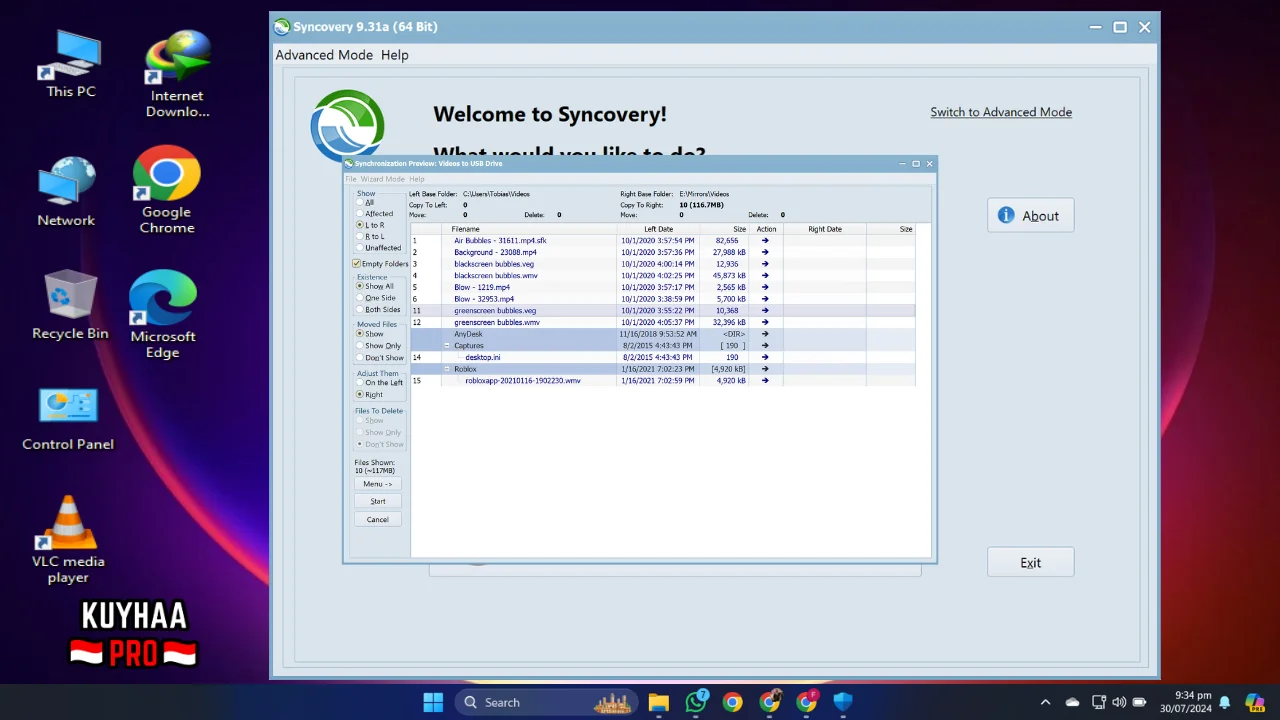This screenshot has width=1280, height=720.
Task: Open Google Chrome desktop shortcut
Action: point(166,190)
